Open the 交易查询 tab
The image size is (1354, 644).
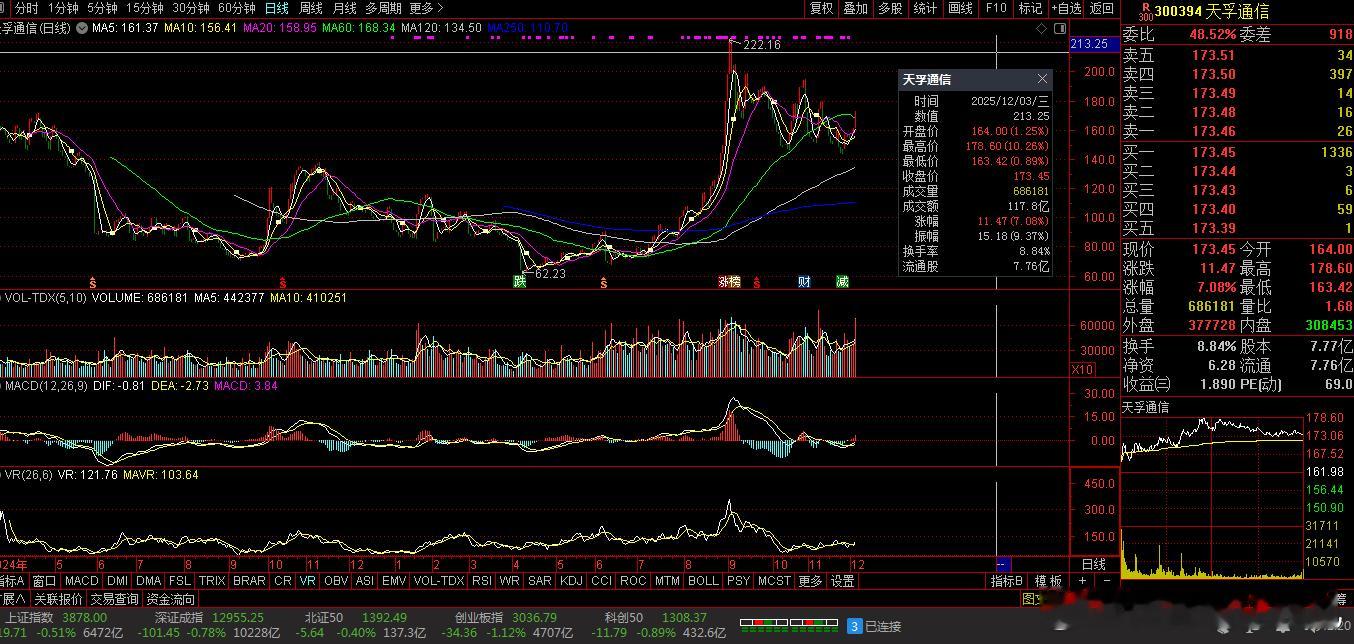pos(114,599)
